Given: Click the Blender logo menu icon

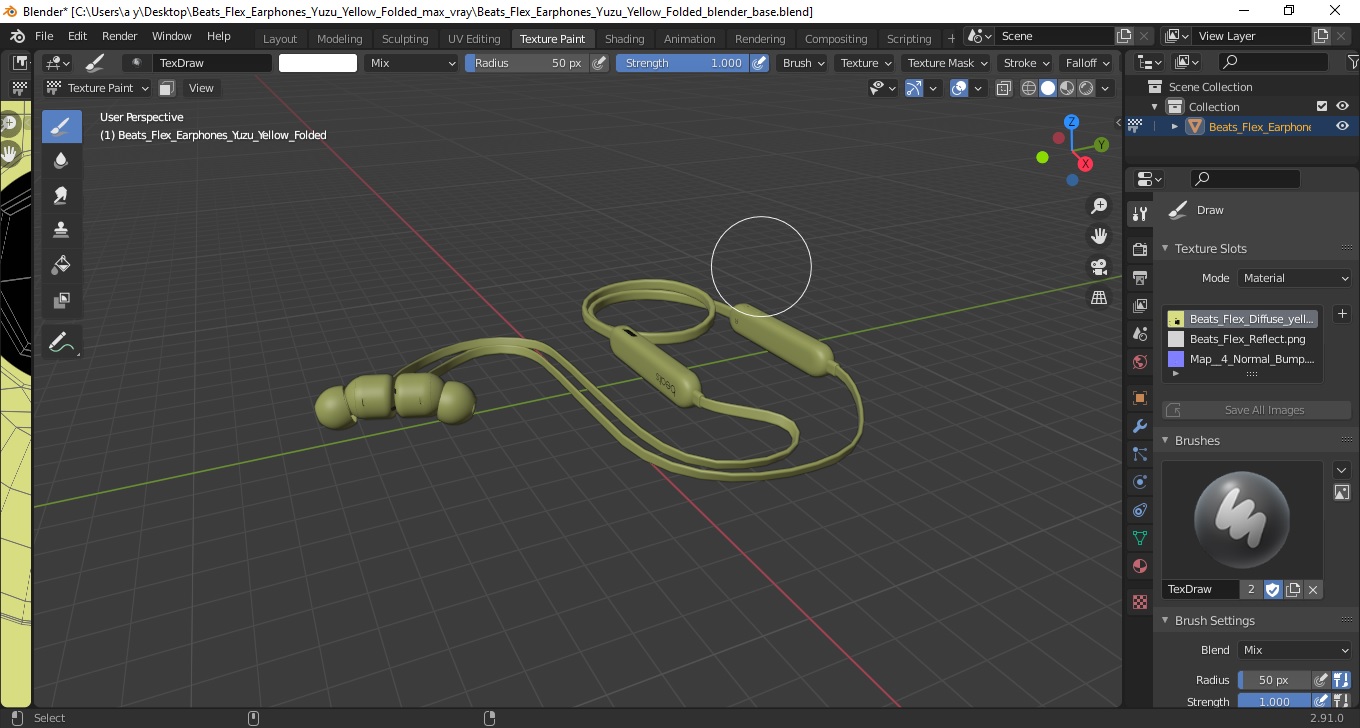Looking at the screenshot, I should tap(17, 36).
